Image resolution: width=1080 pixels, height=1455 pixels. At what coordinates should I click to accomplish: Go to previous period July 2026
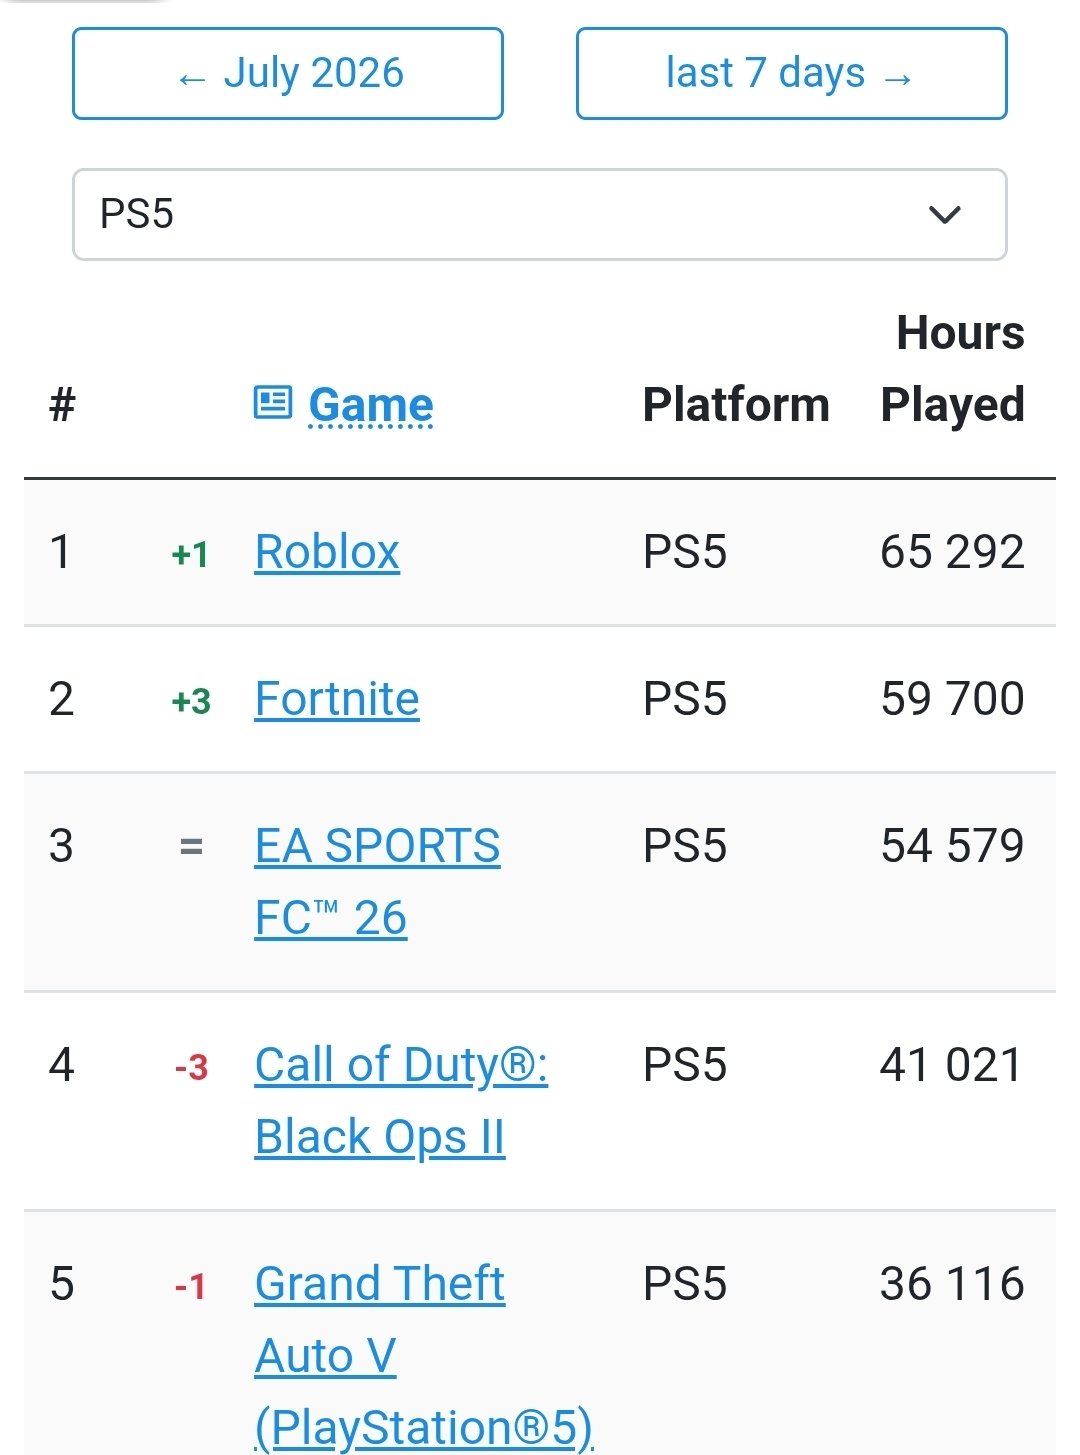pyautogui.click(x=288, y=74)
